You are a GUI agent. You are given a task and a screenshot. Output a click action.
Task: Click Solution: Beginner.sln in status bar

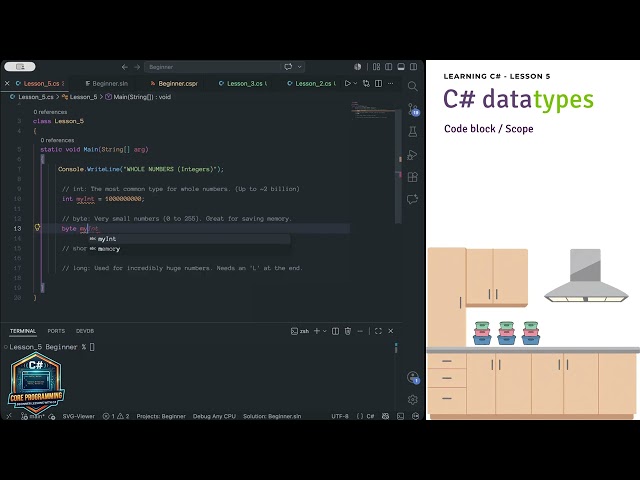click(x=272, y=416)
